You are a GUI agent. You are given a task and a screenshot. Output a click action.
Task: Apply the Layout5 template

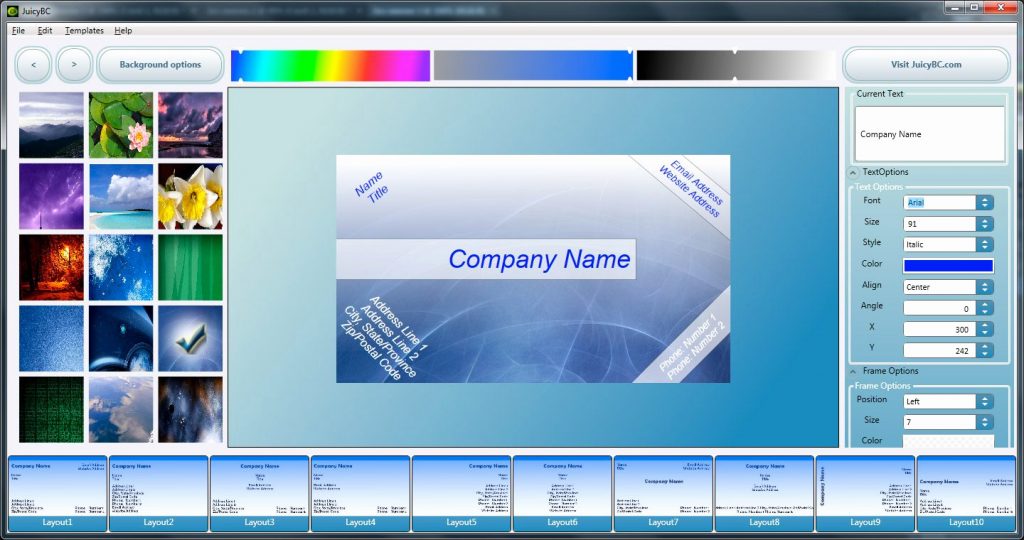point(461,492)
